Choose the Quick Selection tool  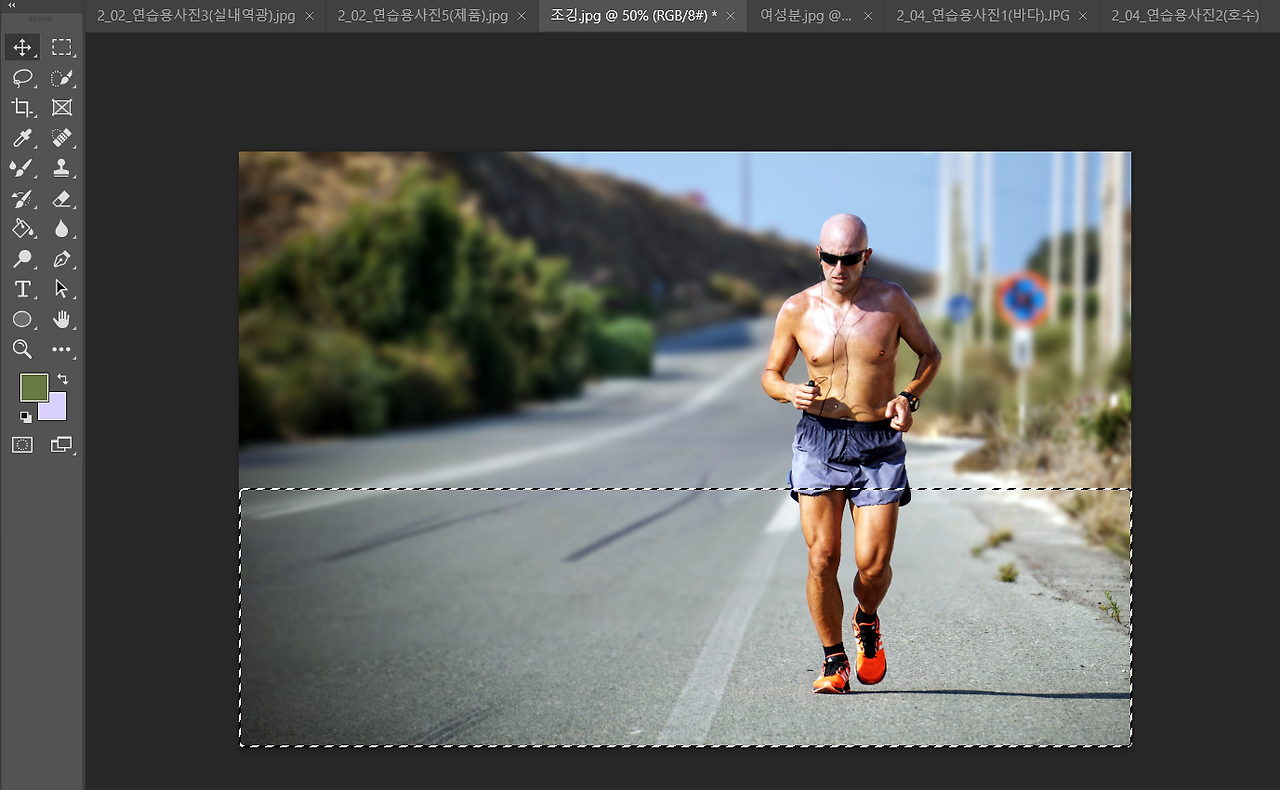62,78
